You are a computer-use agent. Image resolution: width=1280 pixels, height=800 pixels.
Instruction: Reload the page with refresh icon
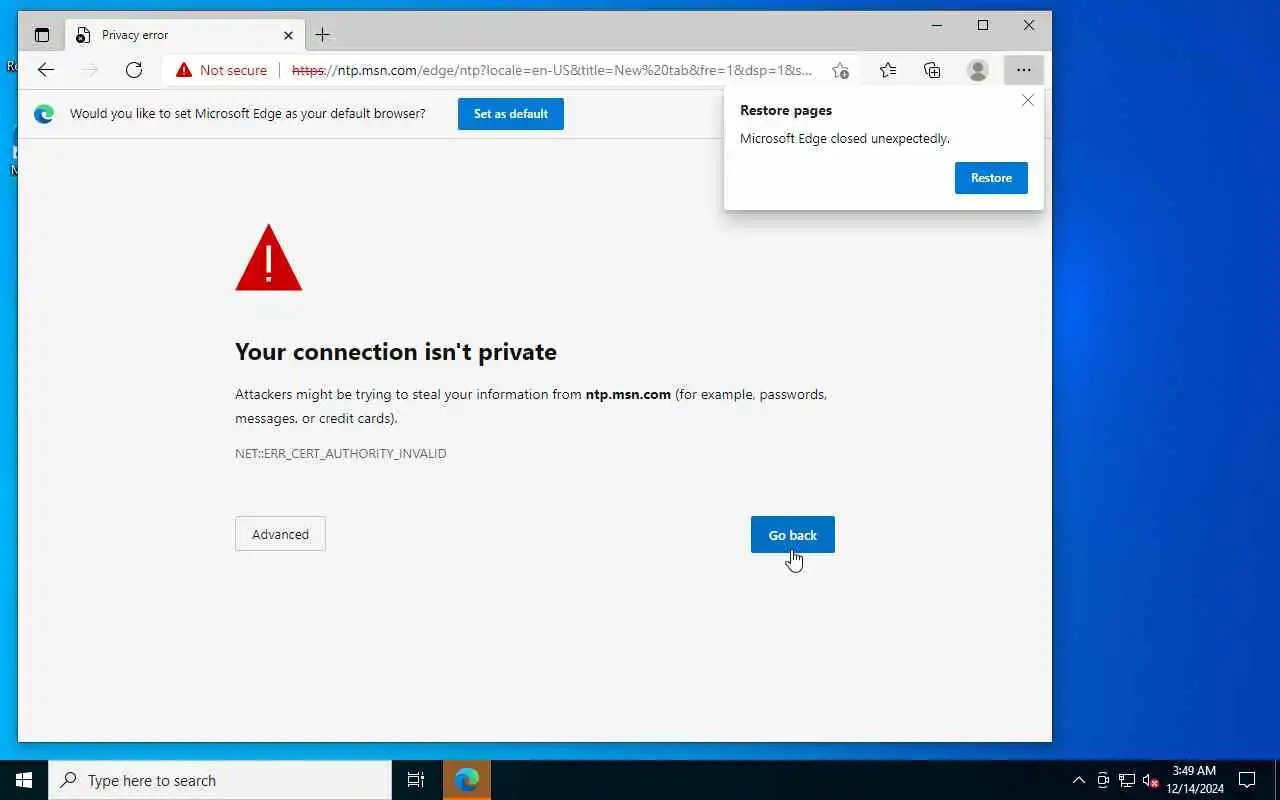tap(134, 70)
